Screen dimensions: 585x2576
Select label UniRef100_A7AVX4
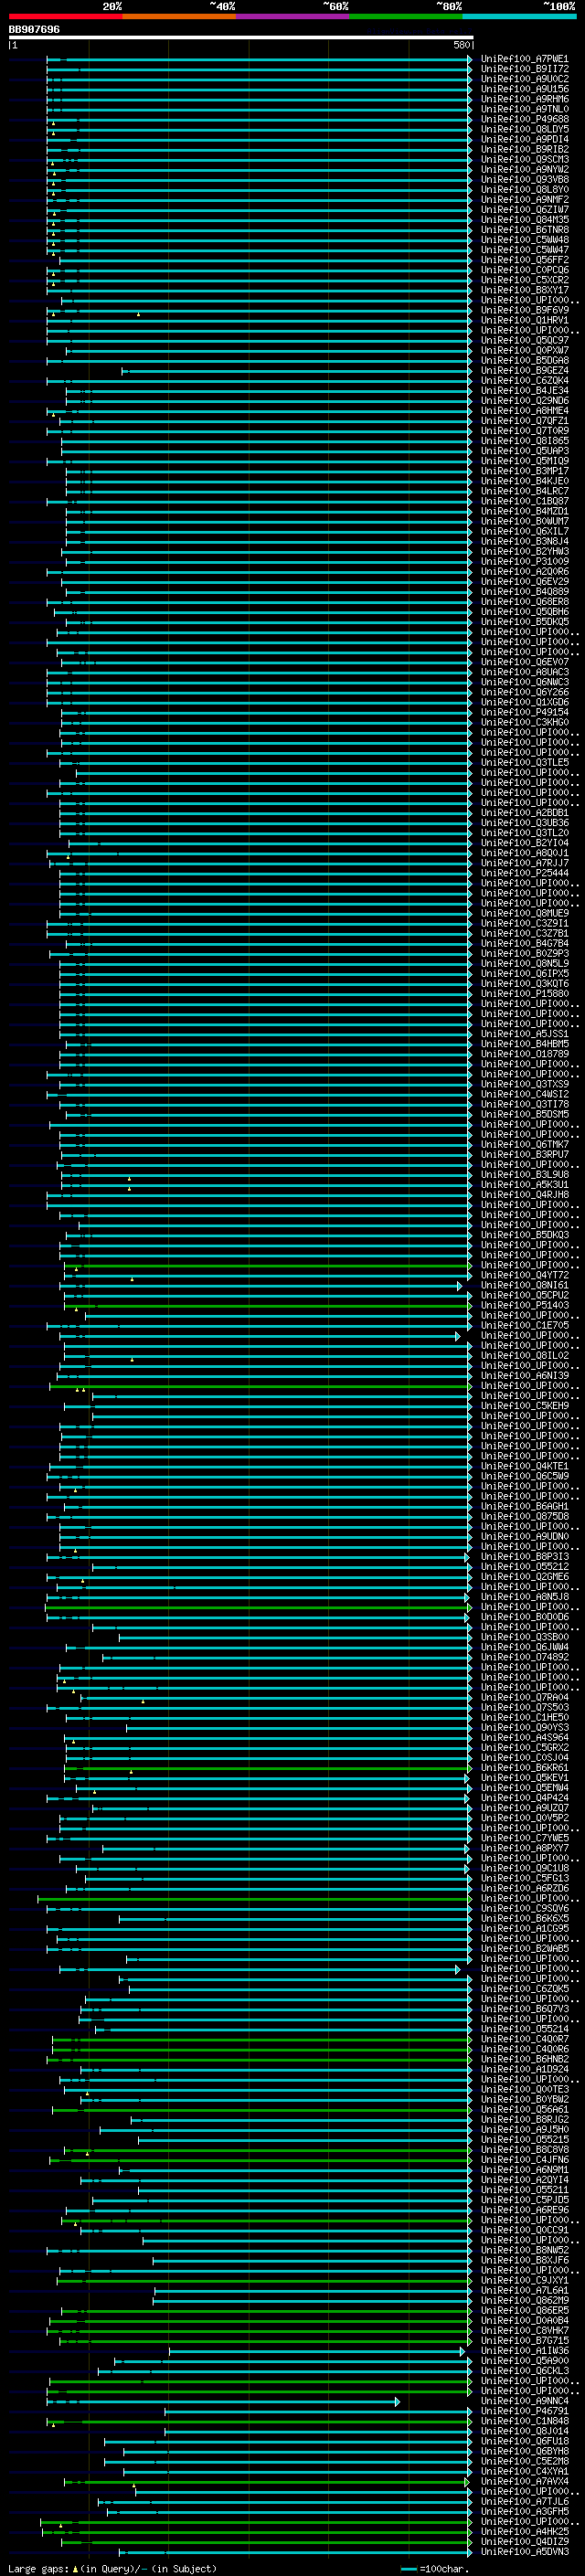[x=524, y=2481]
